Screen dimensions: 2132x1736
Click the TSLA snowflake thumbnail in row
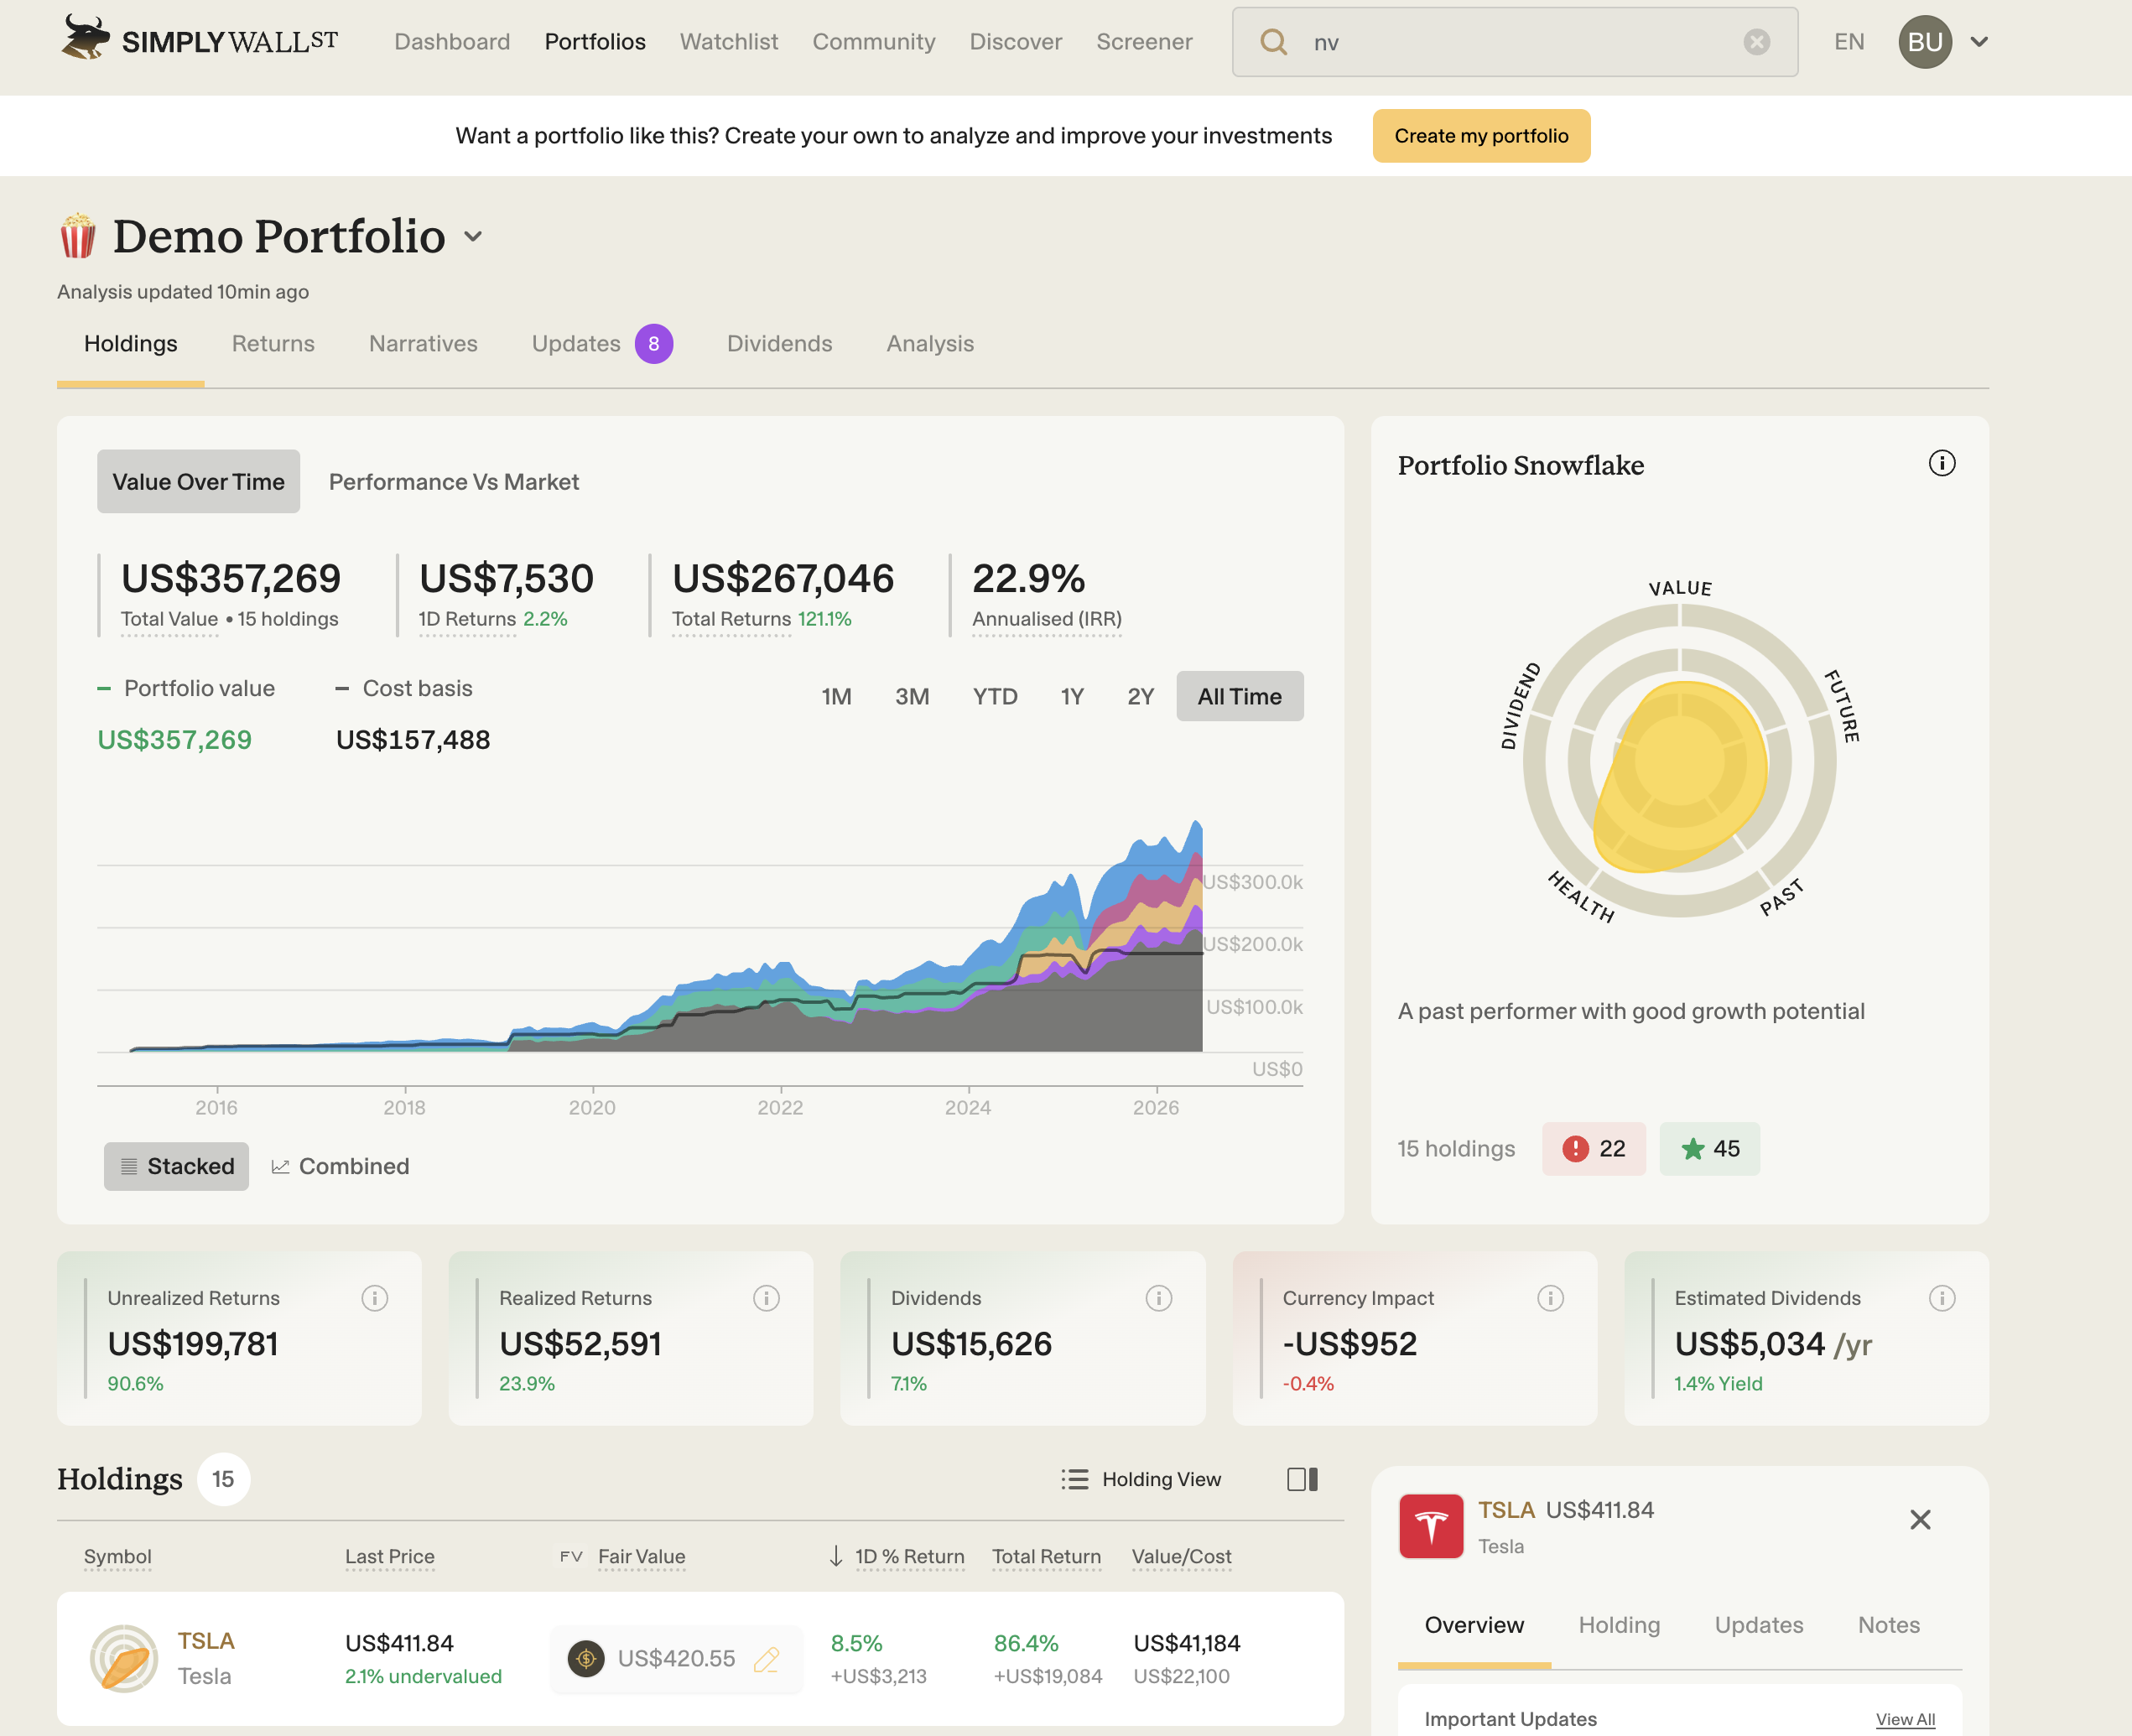tap(124, 1658)
